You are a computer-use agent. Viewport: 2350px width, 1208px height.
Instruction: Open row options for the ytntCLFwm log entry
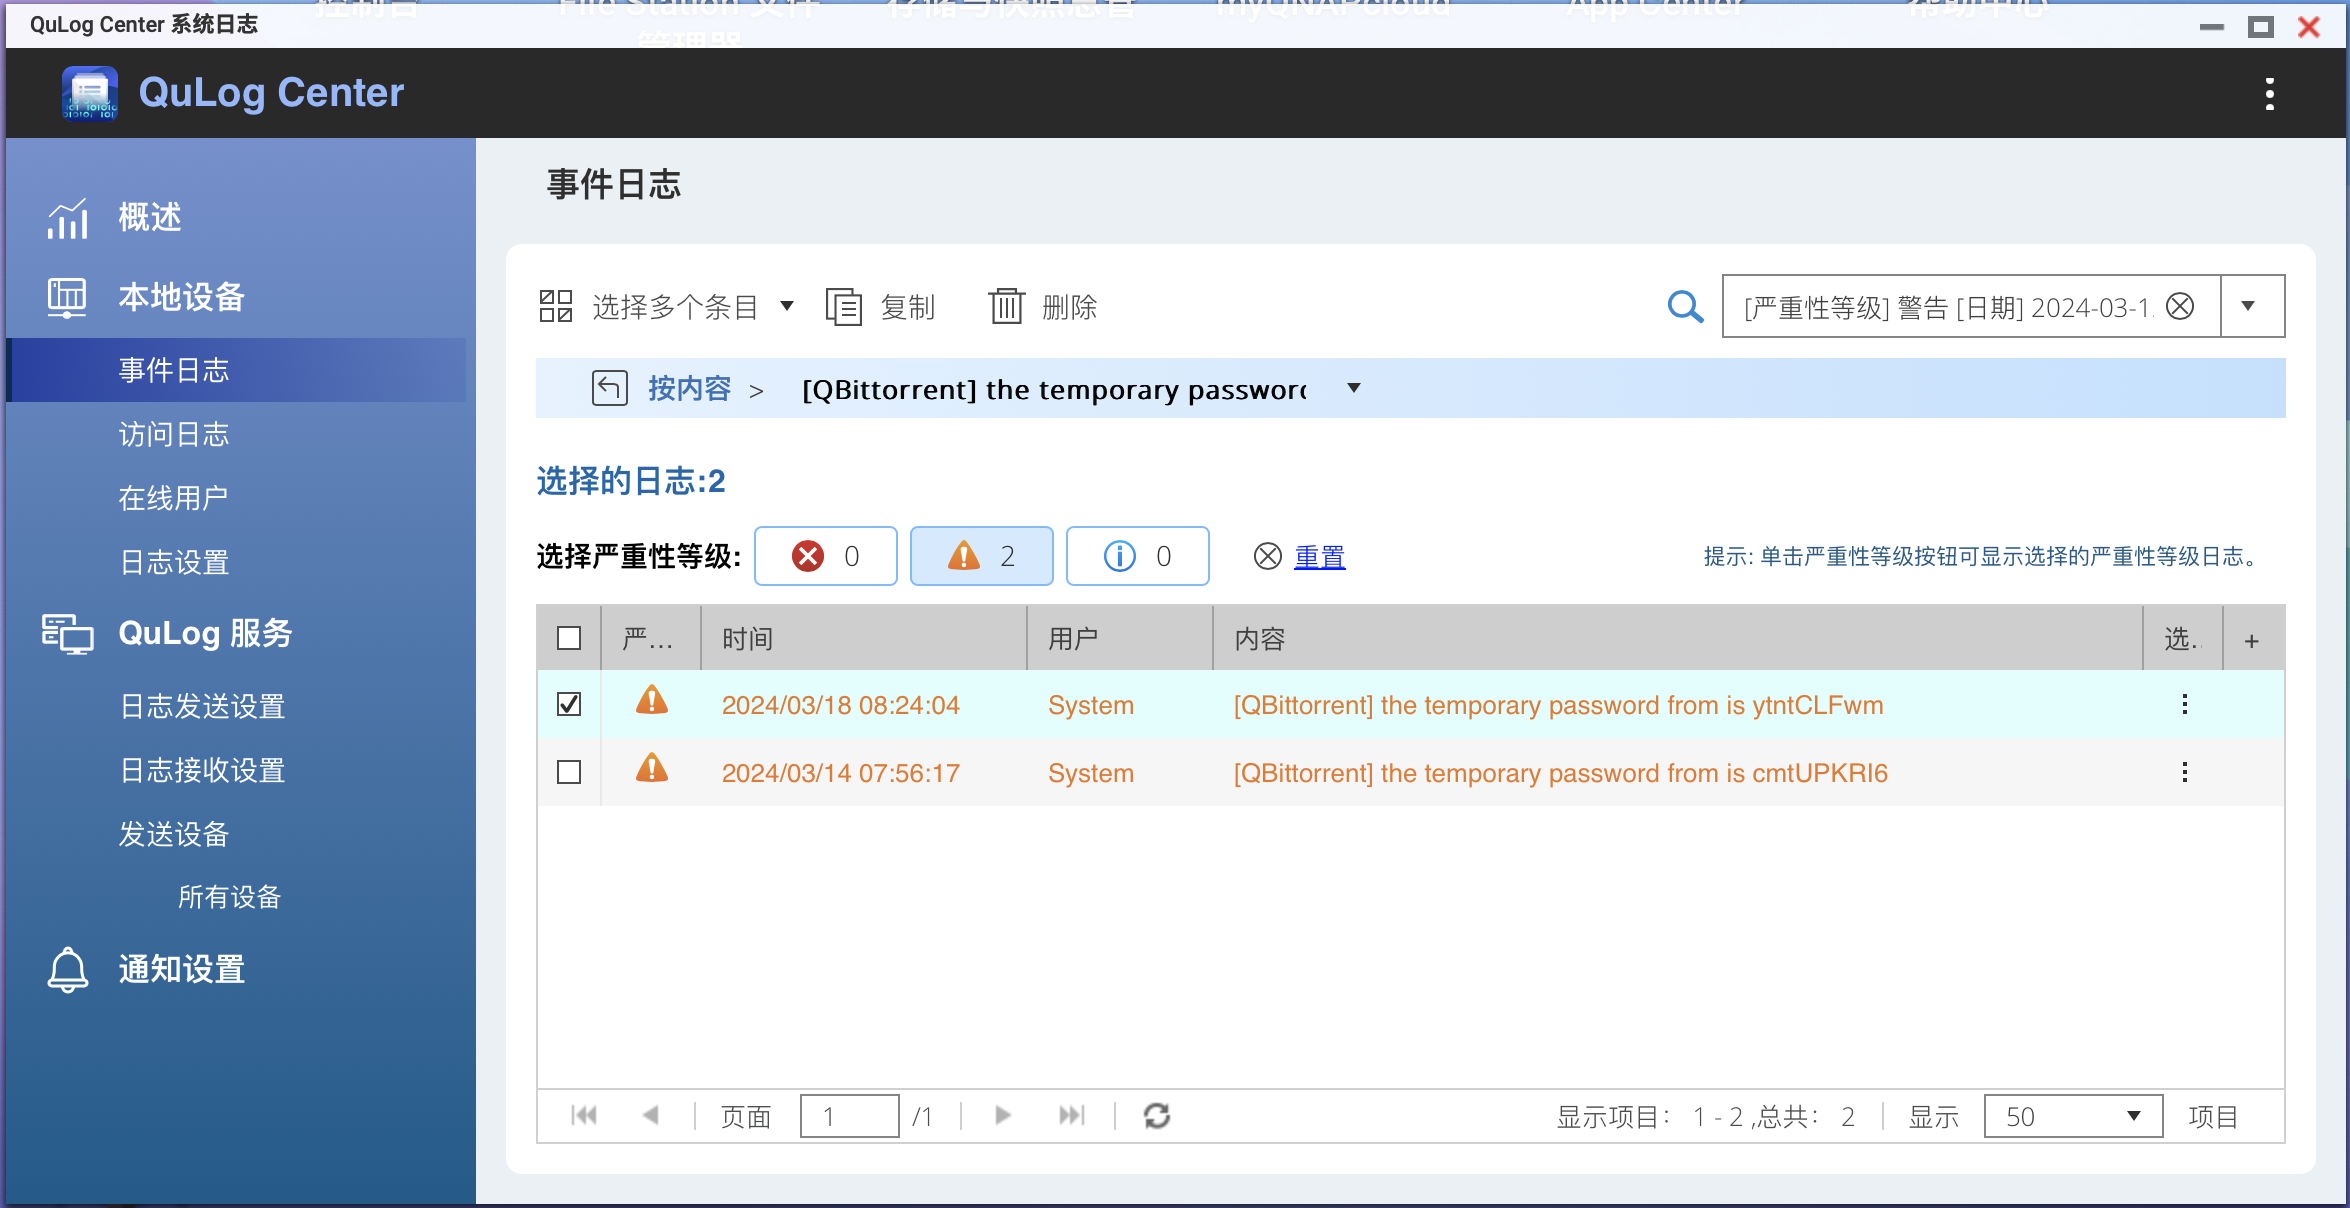click(x=2185, y=704)
